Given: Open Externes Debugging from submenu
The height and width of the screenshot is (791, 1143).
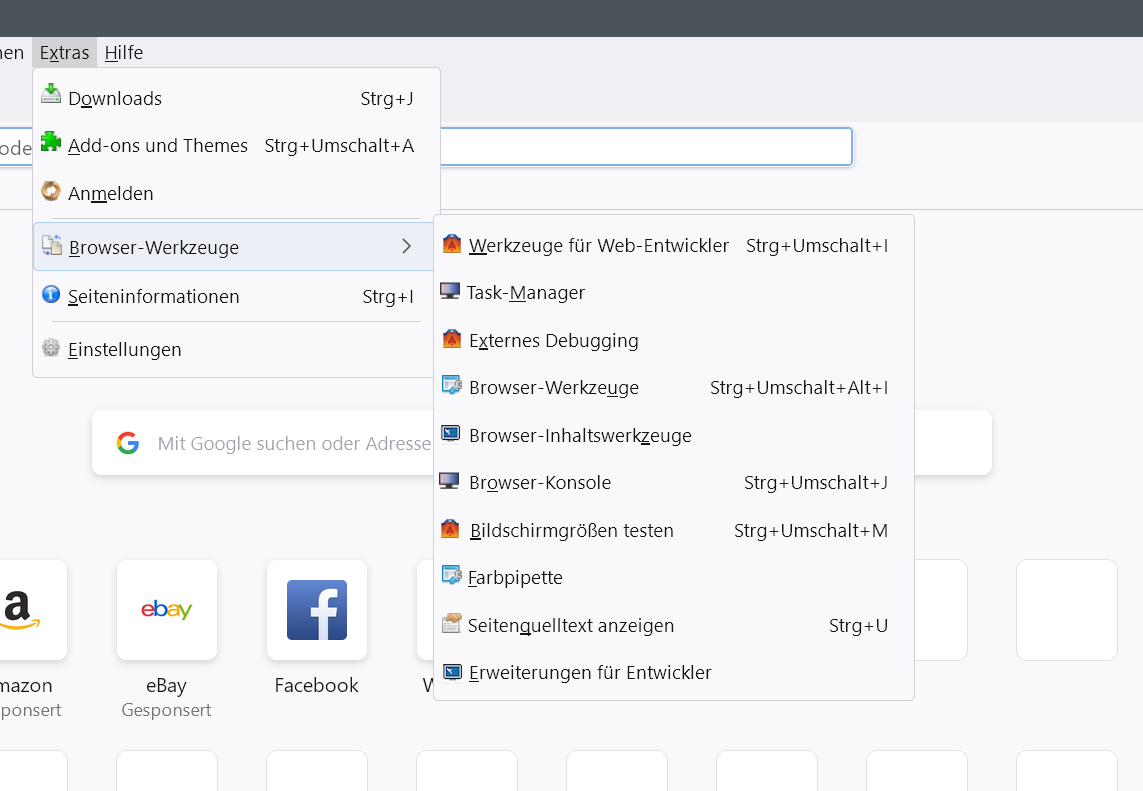Looking at the screenshot, I should pos(553,340).
